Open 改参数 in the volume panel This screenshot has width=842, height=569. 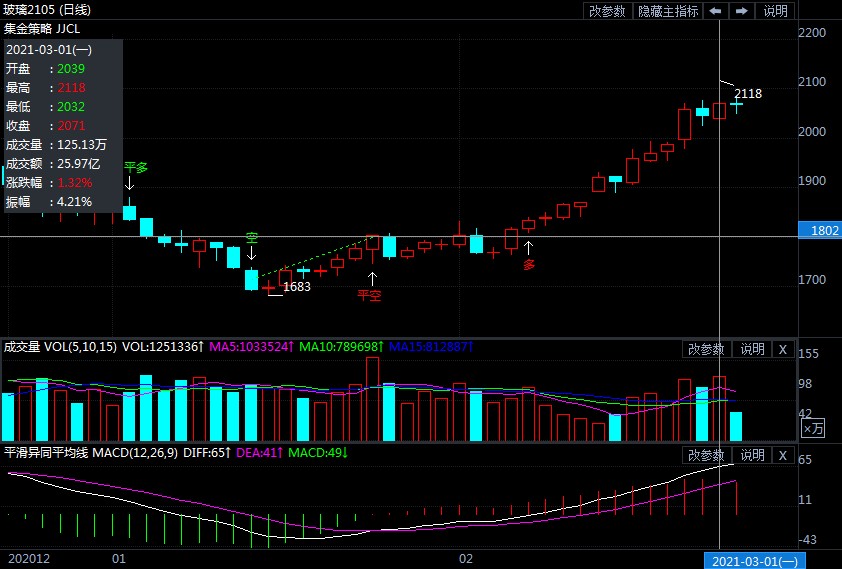pyautogui.click(x=706, y=349)
